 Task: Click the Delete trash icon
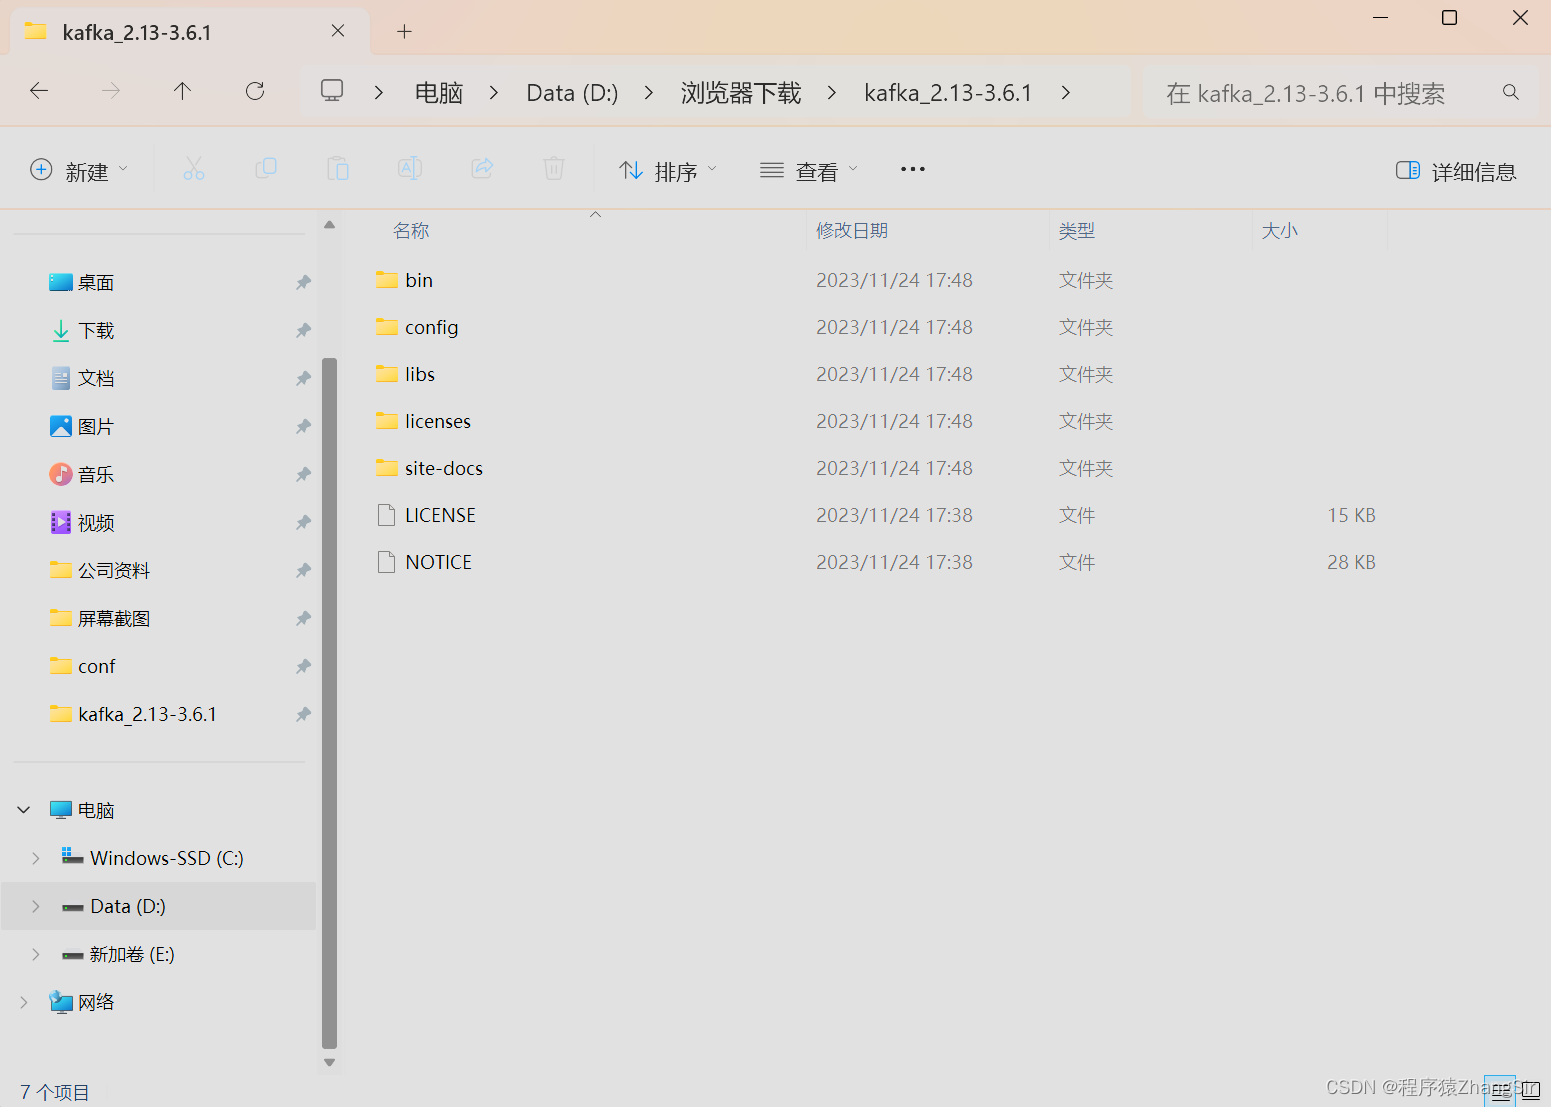(554, 169)
